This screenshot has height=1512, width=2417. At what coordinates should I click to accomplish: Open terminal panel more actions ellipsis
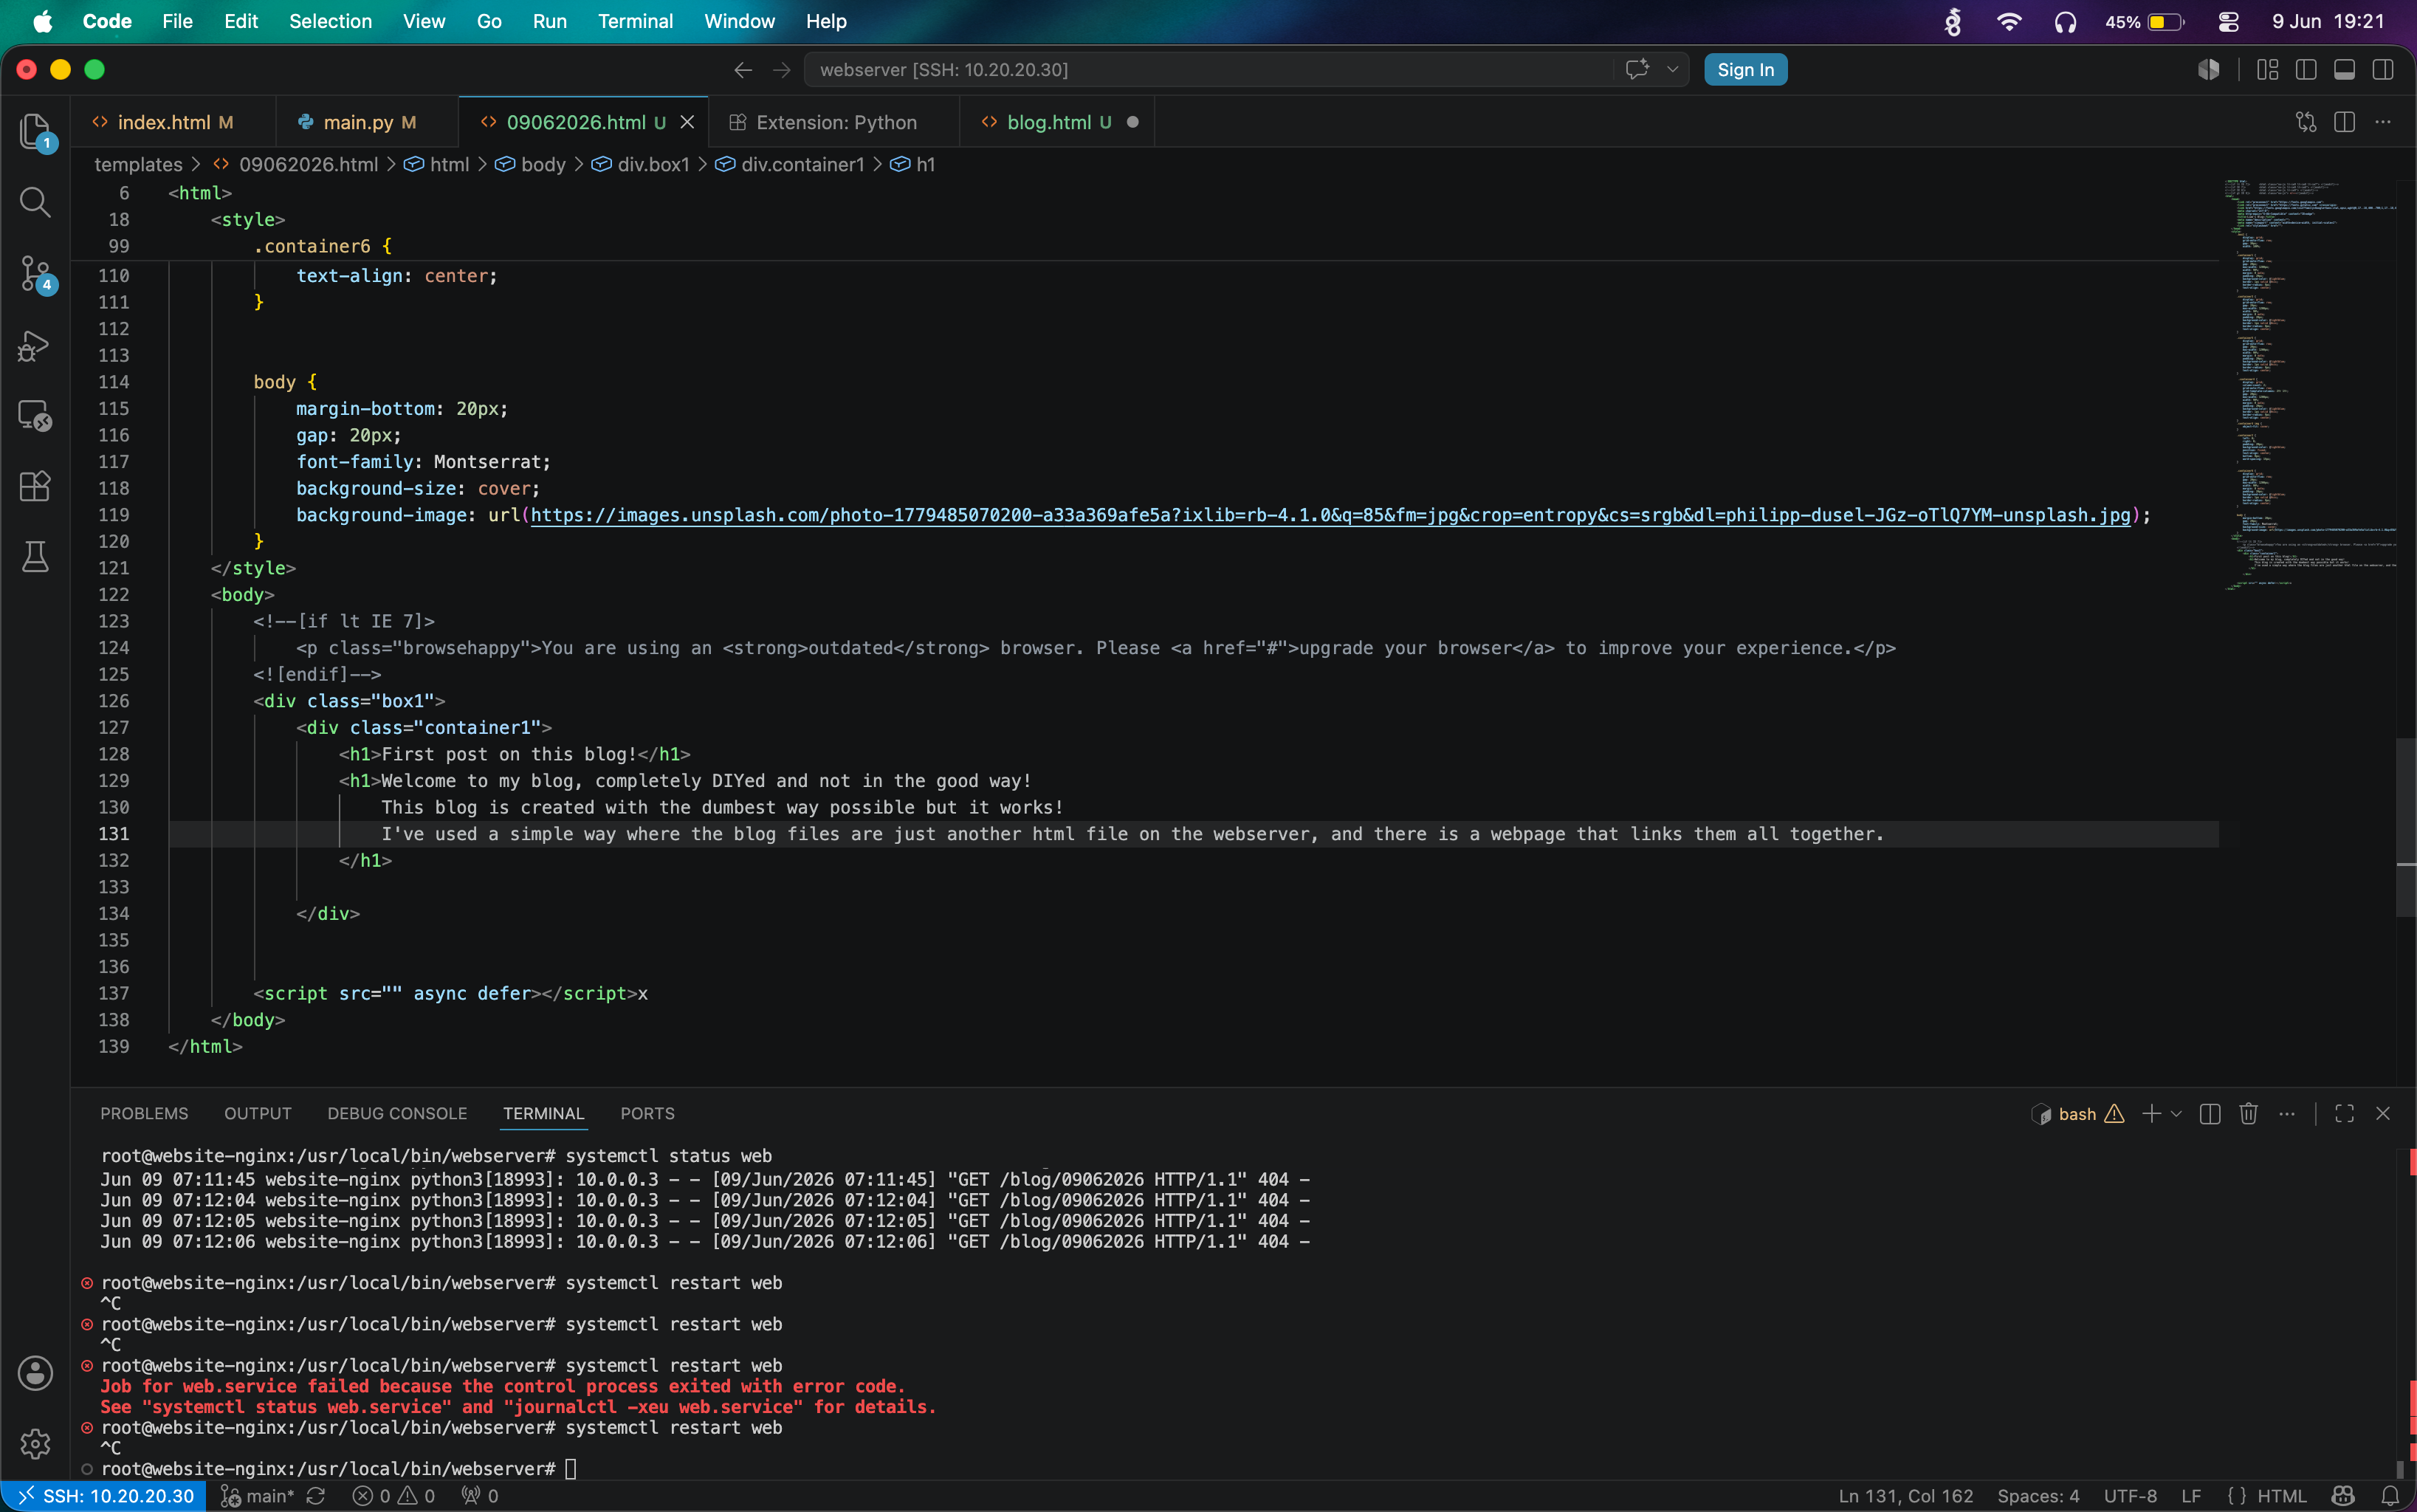[x=2287, y=1113]
